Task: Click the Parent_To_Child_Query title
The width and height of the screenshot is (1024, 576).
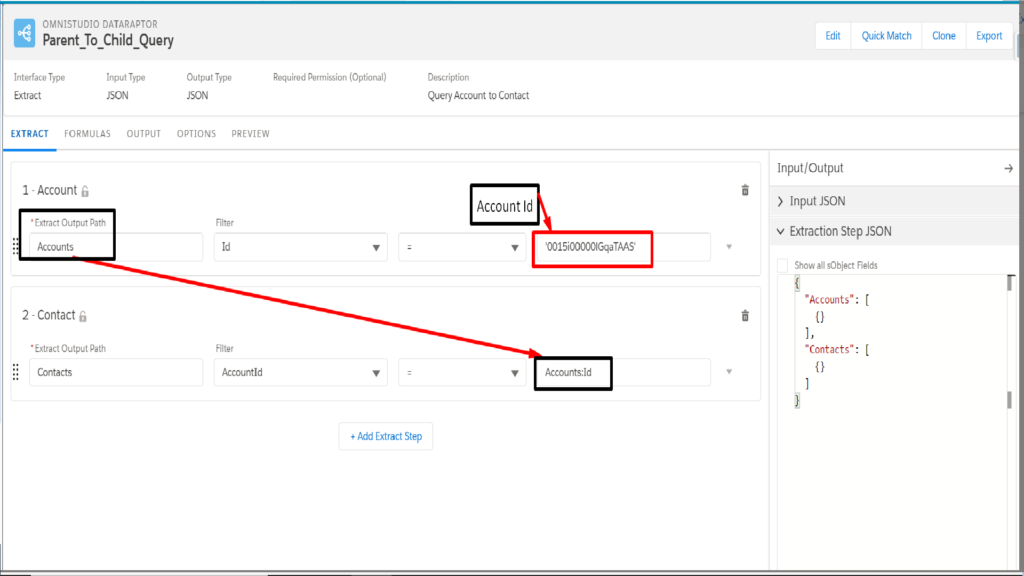Action: pos(108,40)
